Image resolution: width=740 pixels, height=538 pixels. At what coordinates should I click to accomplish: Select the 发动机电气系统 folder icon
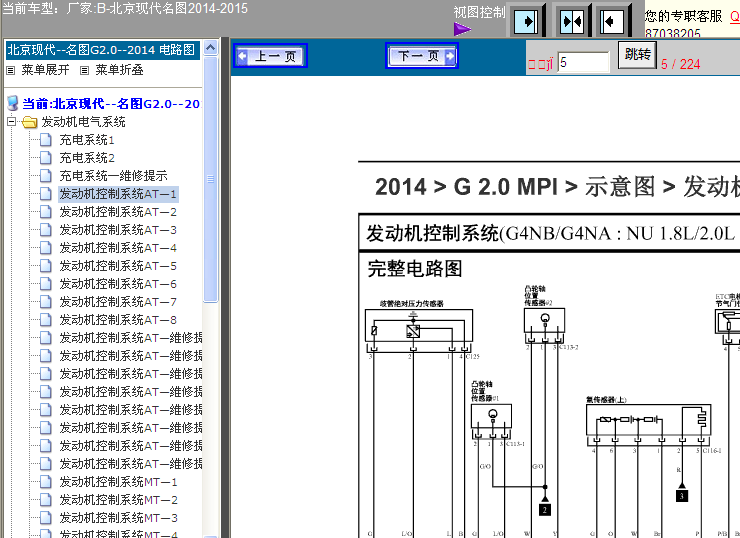[29, 122]
